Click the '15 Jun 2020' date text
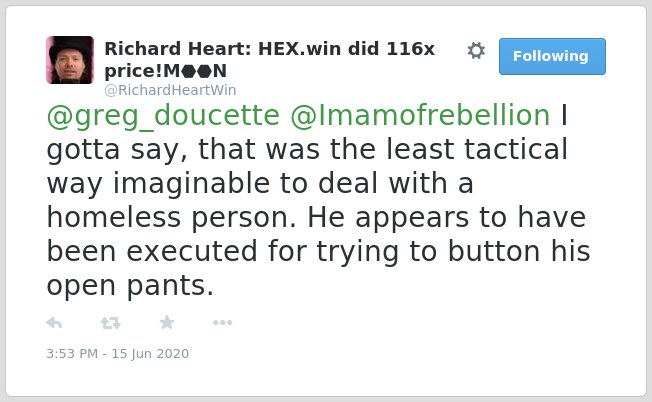The image size is (652, 402). (x=150, y=354)
